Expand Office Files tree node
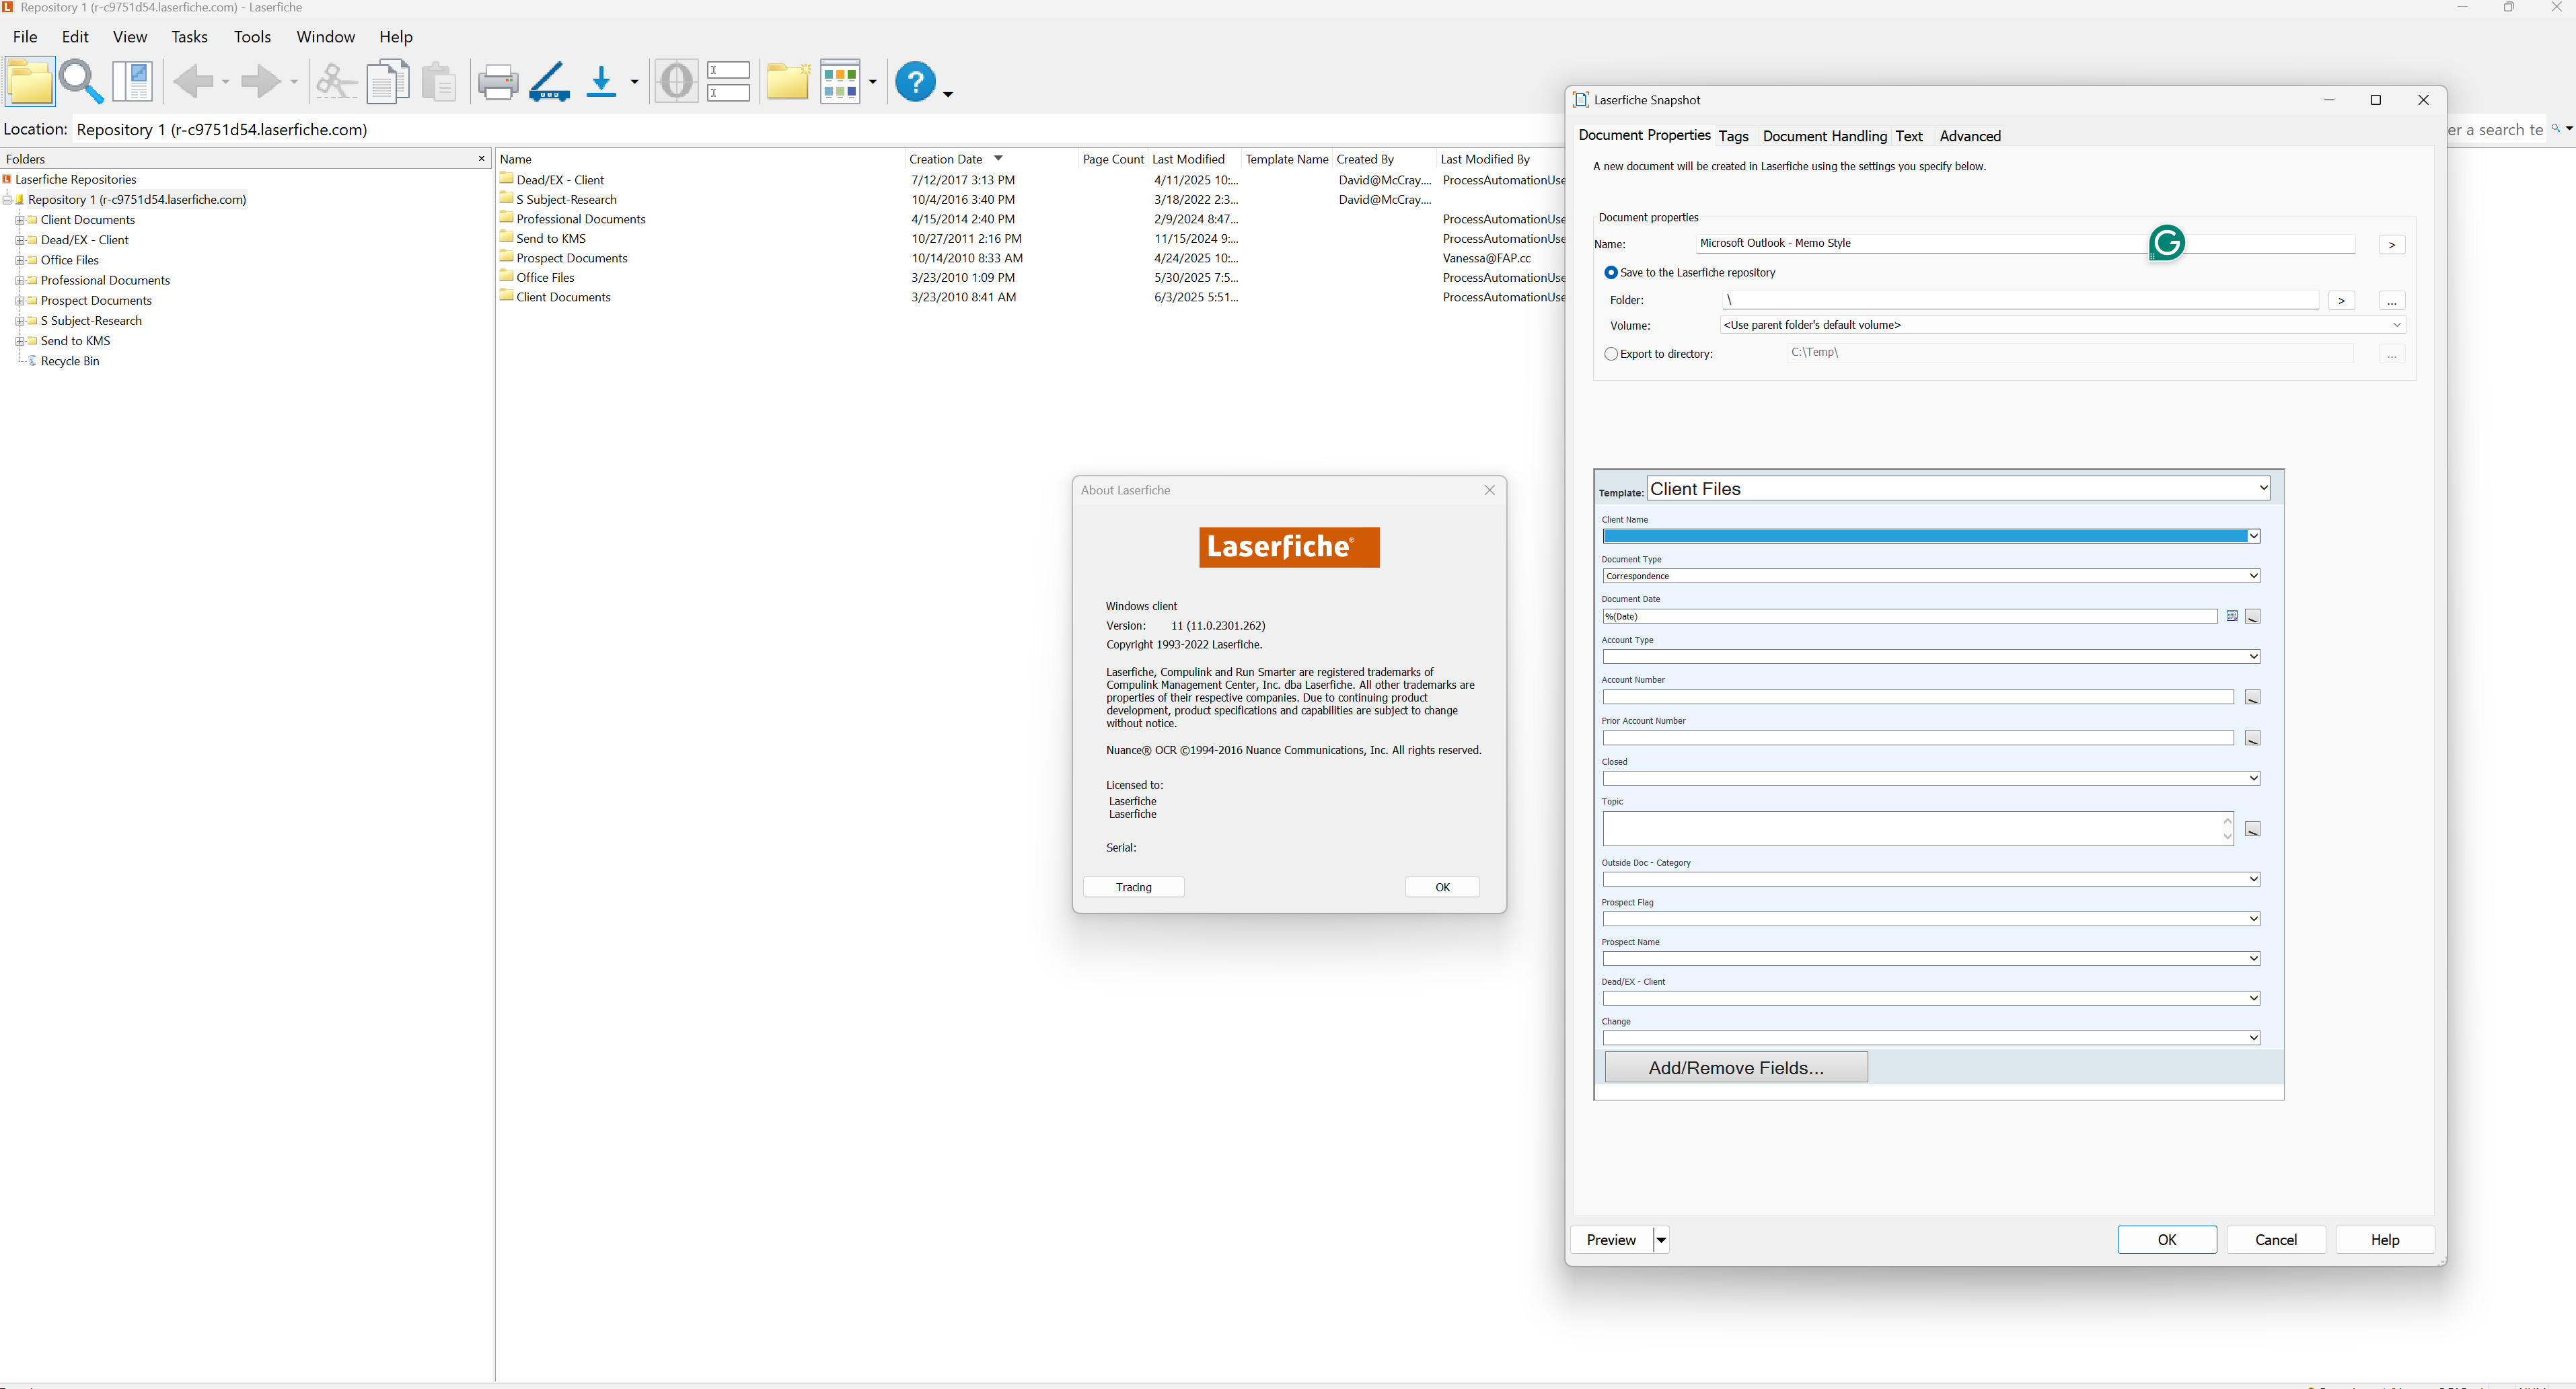 click(19, 260)
